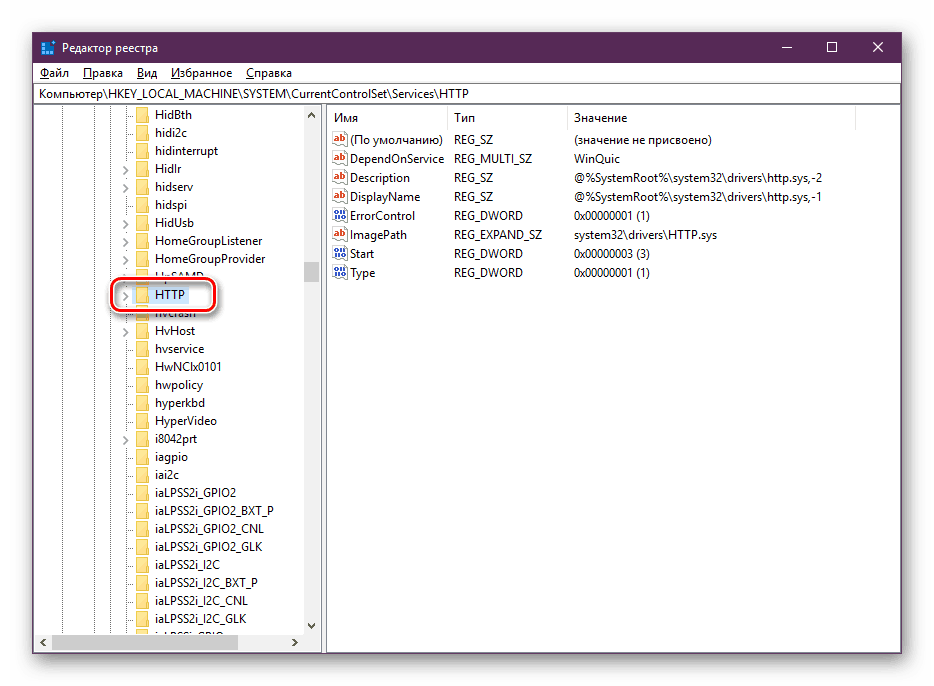Click the system32\drivers\HTTP.sys value data
The width and height of the screenshot is (934, 686).
(x=645, y=235)
